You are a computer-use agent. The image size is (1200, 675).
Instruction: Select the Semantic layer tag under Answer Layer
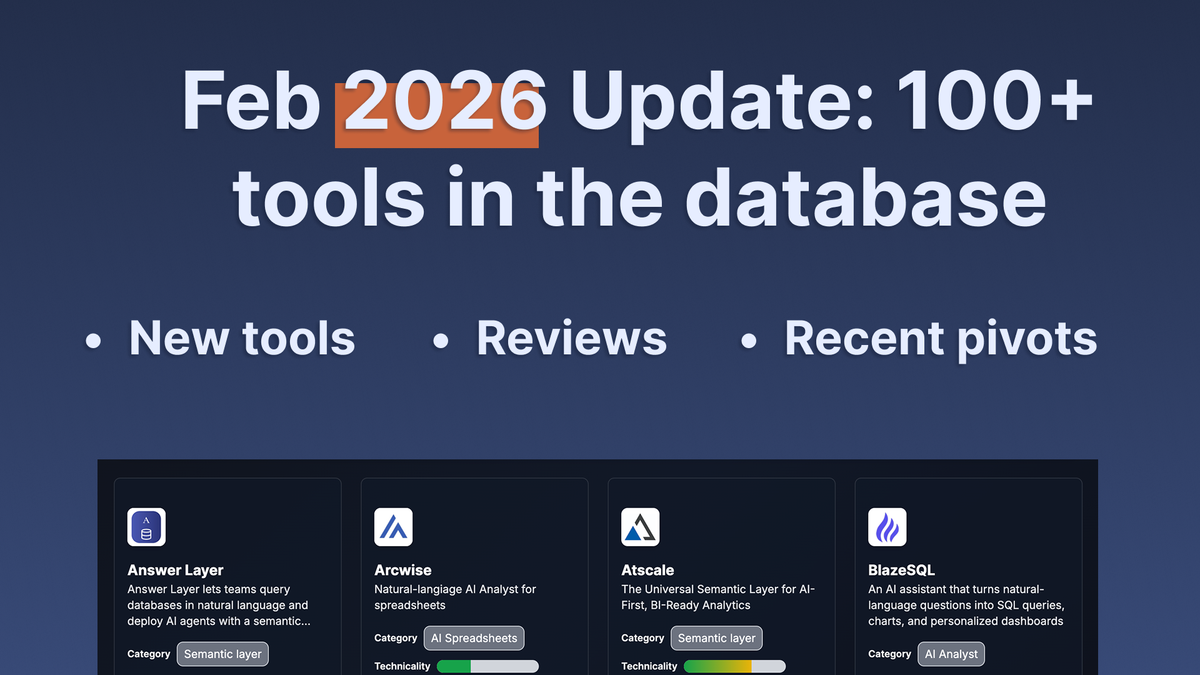[222, 654]
